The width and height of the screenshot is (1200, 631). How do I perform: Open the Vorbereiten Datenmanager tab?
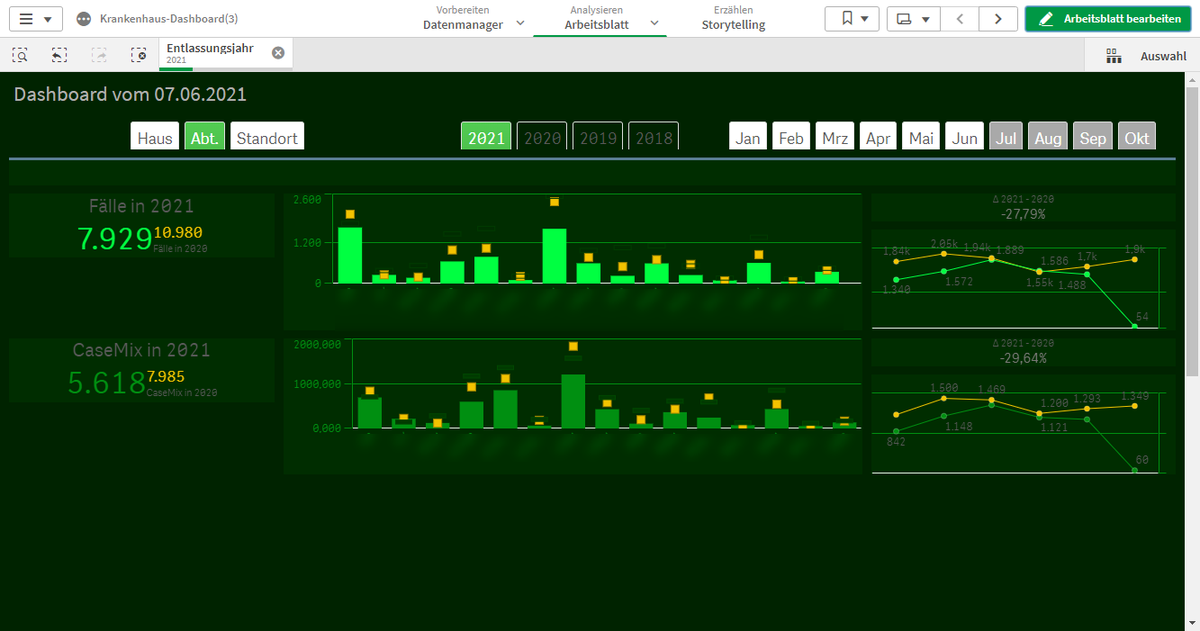(462, 18)
